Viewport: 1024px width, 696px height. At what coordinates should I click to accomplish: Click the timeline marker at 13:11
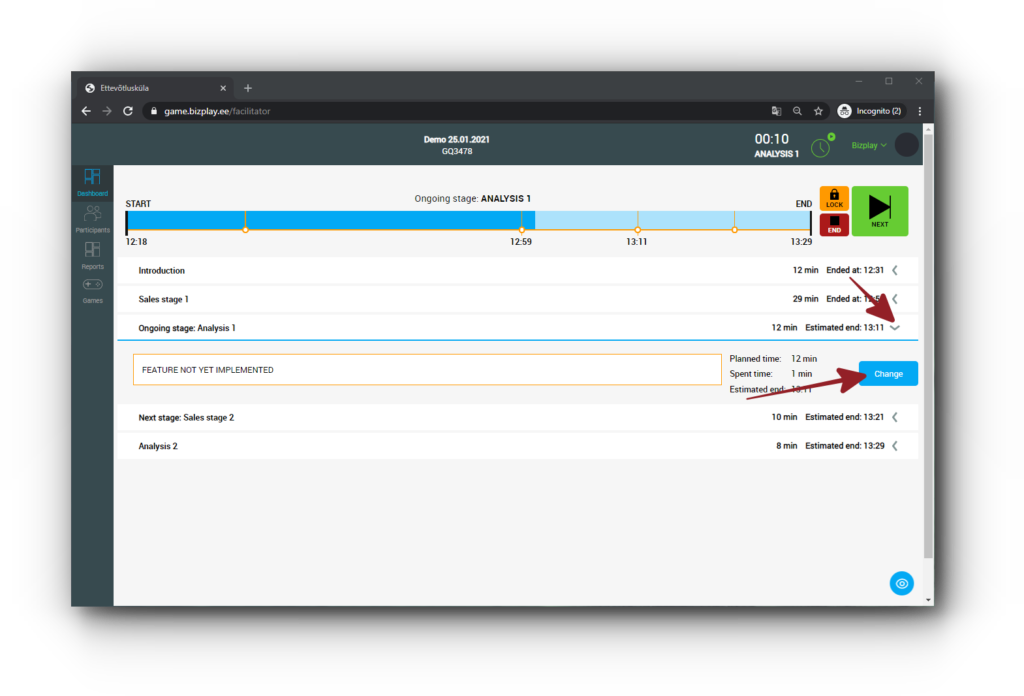[x=637, y=230]
